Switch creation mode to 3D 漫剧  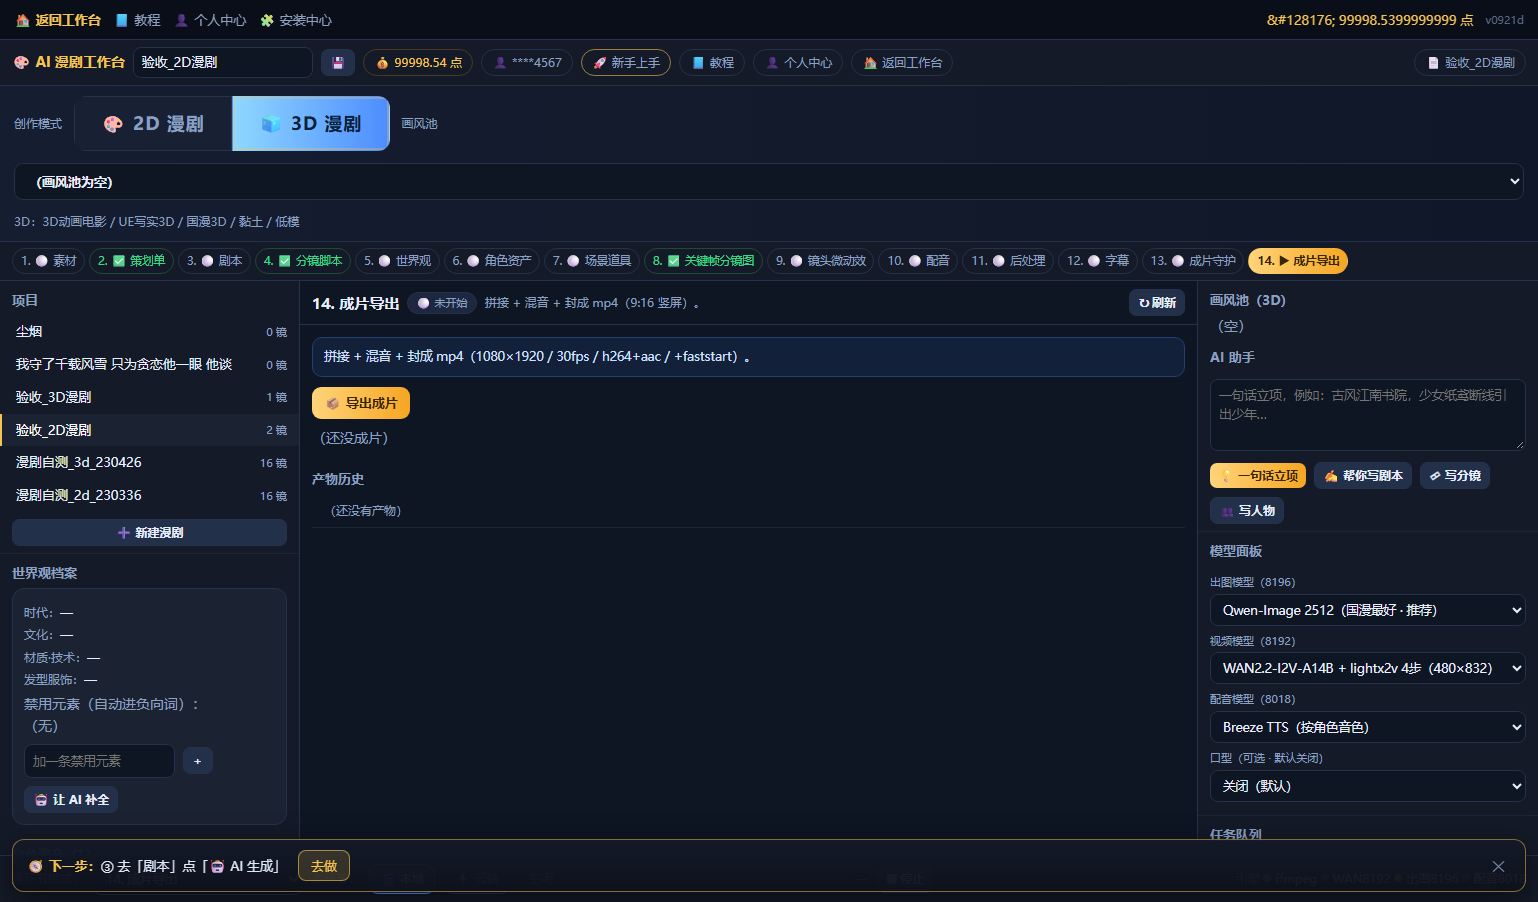tap(311, 124)
